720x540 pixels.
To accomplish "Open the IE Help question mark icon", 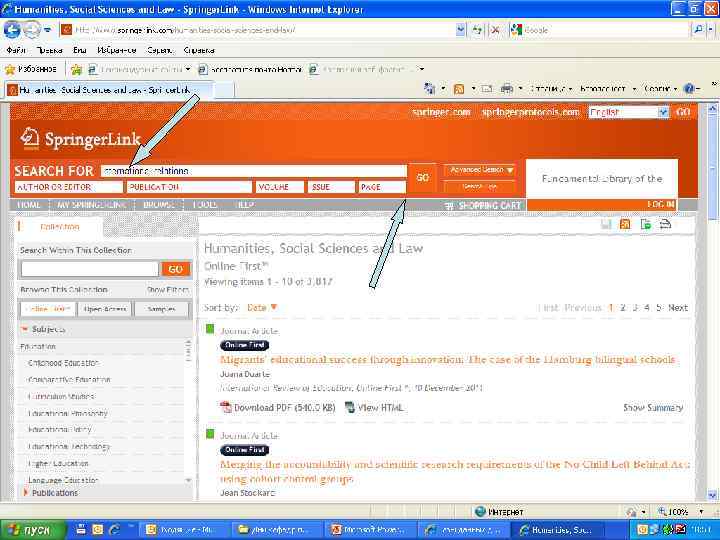I will 689,89.
